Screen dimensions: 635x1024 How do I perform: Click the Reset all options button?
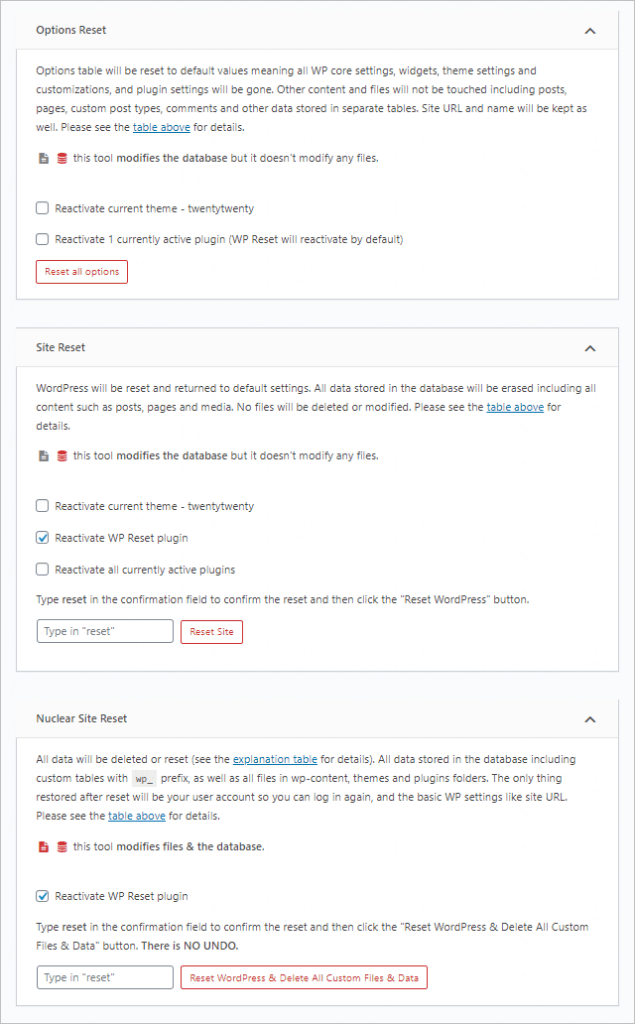81,271
